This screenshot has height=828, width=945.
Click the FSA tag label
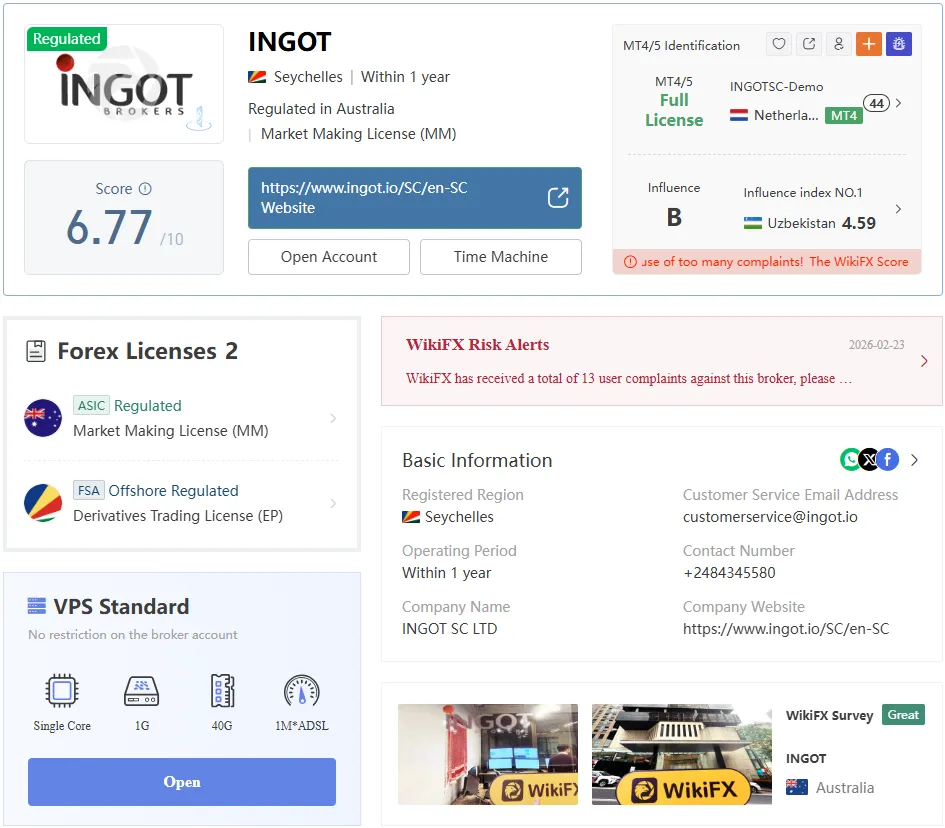(x=89, y=491)
